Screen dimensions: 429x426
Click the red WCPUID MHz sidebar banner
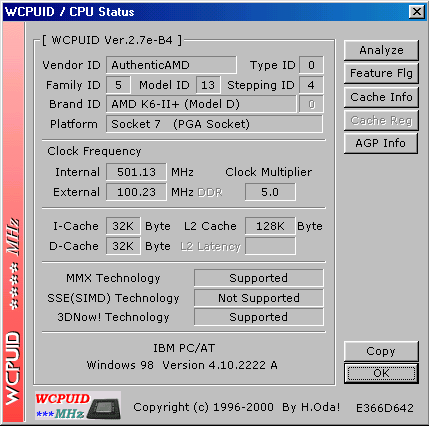pos(14,222)
